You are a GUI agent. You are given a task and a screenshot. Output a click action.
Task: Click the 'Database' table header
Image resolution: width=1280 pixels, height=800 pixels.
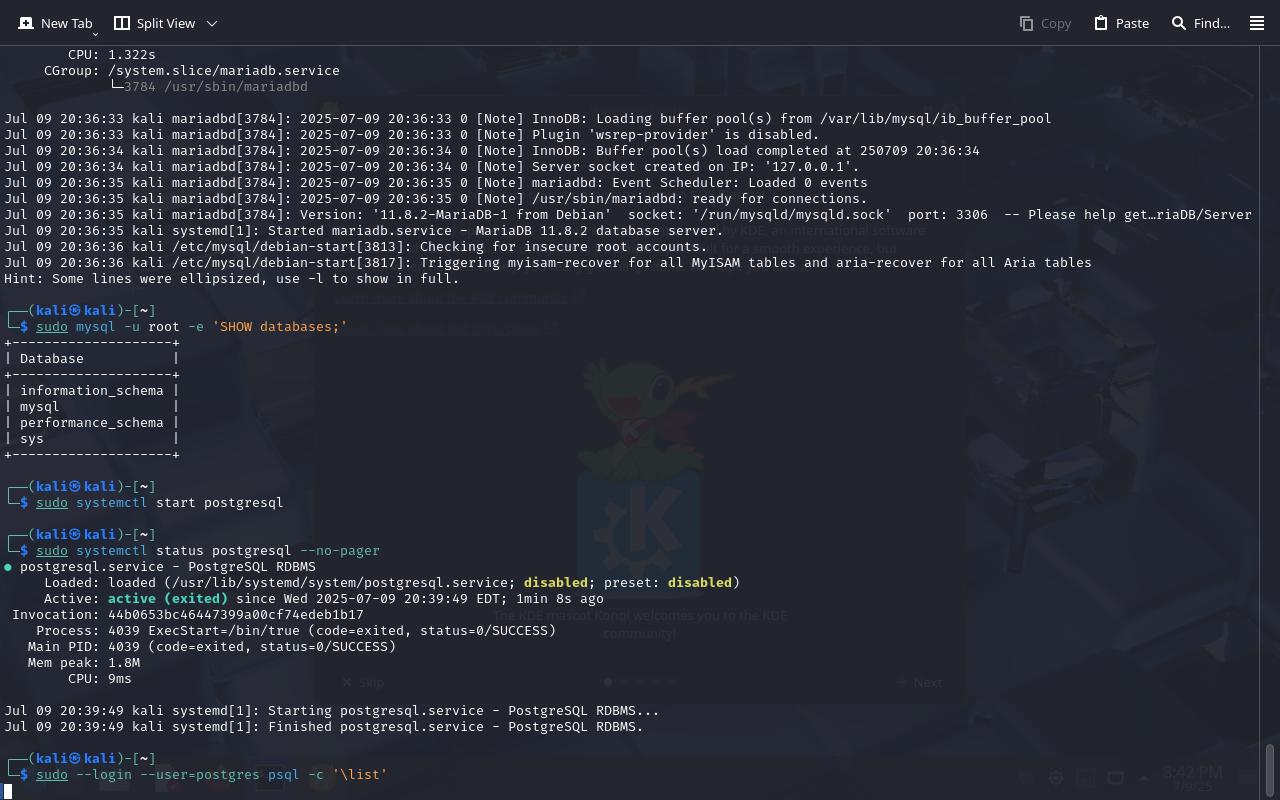tap(52, 359)
